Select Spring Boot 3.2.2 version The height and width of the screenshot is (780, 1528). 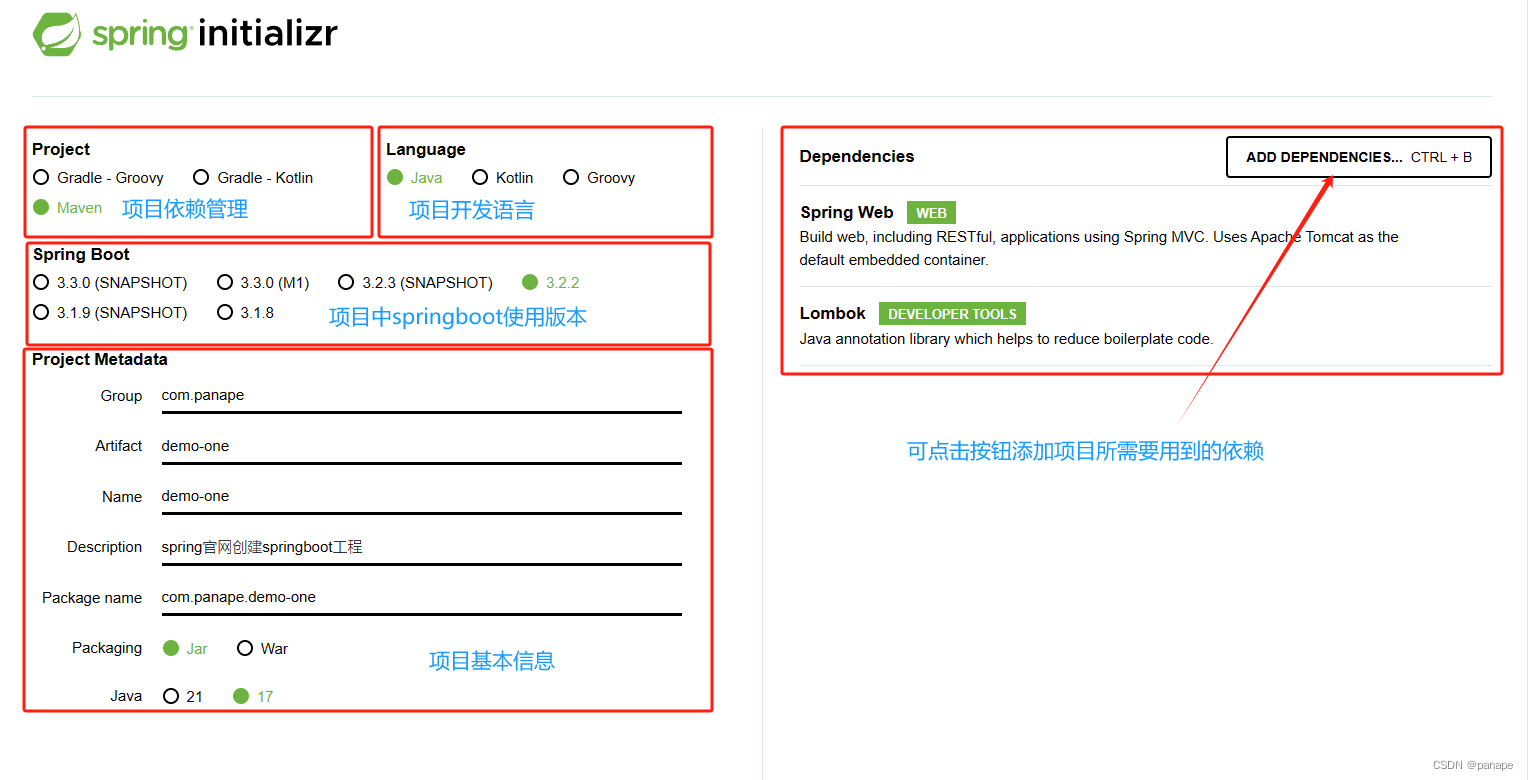(x=551, y=283)
